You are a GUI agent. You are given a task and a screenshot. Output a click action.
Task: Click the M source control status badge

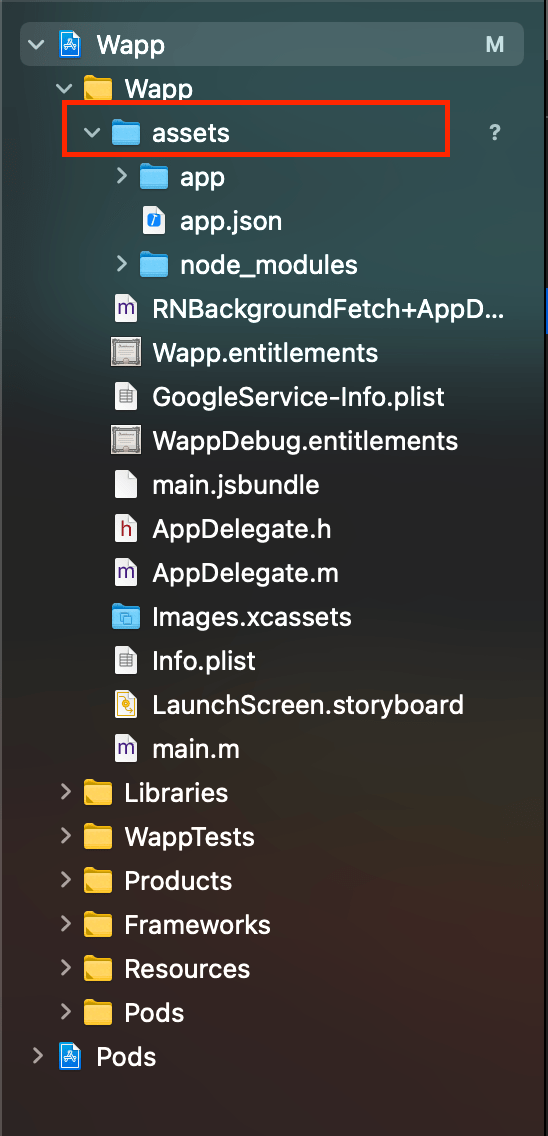(x=494, y=45)
